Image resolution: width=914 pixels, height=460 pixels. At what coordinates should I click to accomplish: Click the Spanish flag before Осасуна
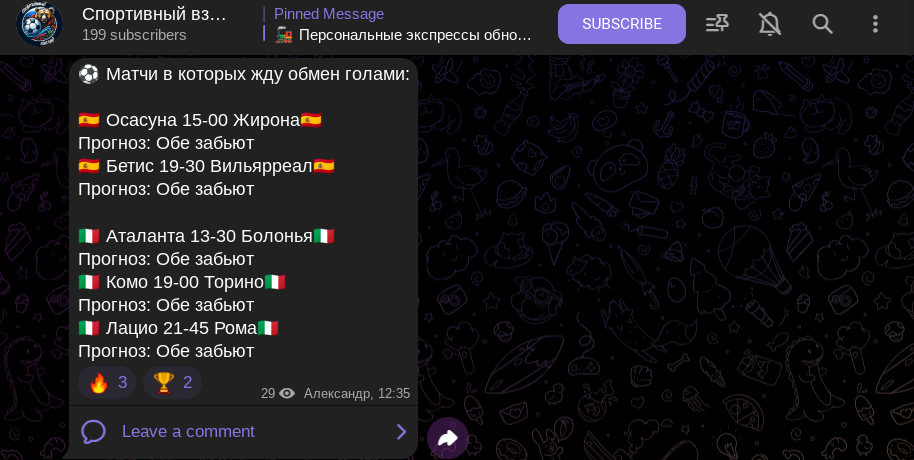coord(89,120)
